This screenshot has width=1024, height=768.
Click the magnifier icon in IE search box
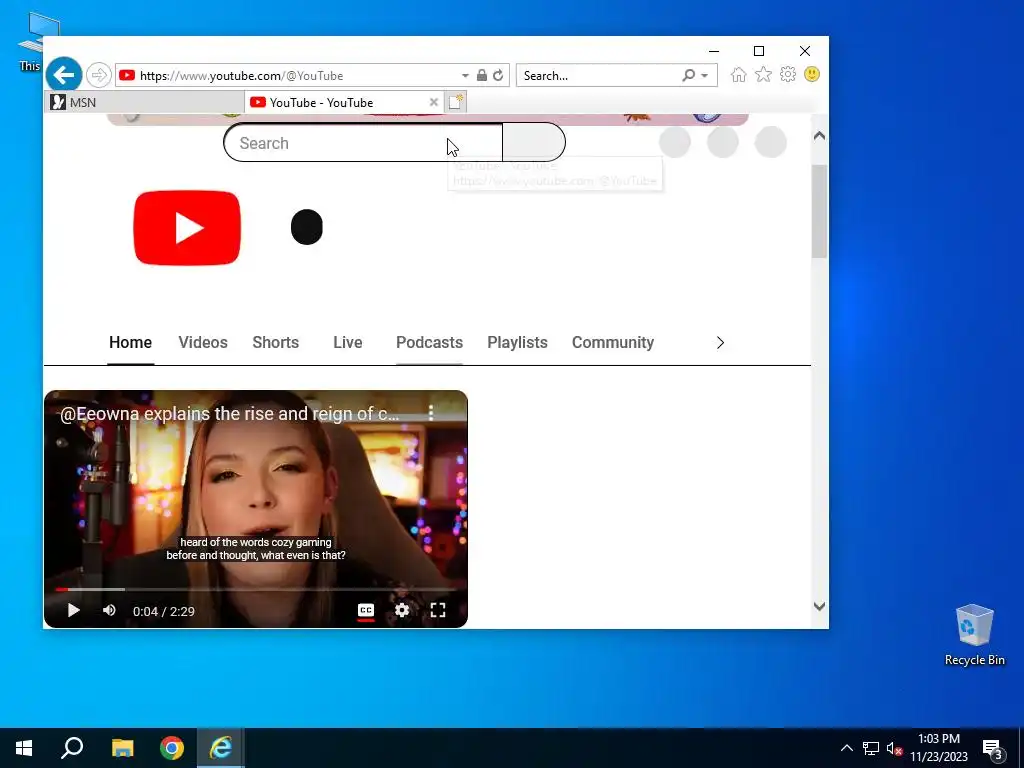(688, 75)
